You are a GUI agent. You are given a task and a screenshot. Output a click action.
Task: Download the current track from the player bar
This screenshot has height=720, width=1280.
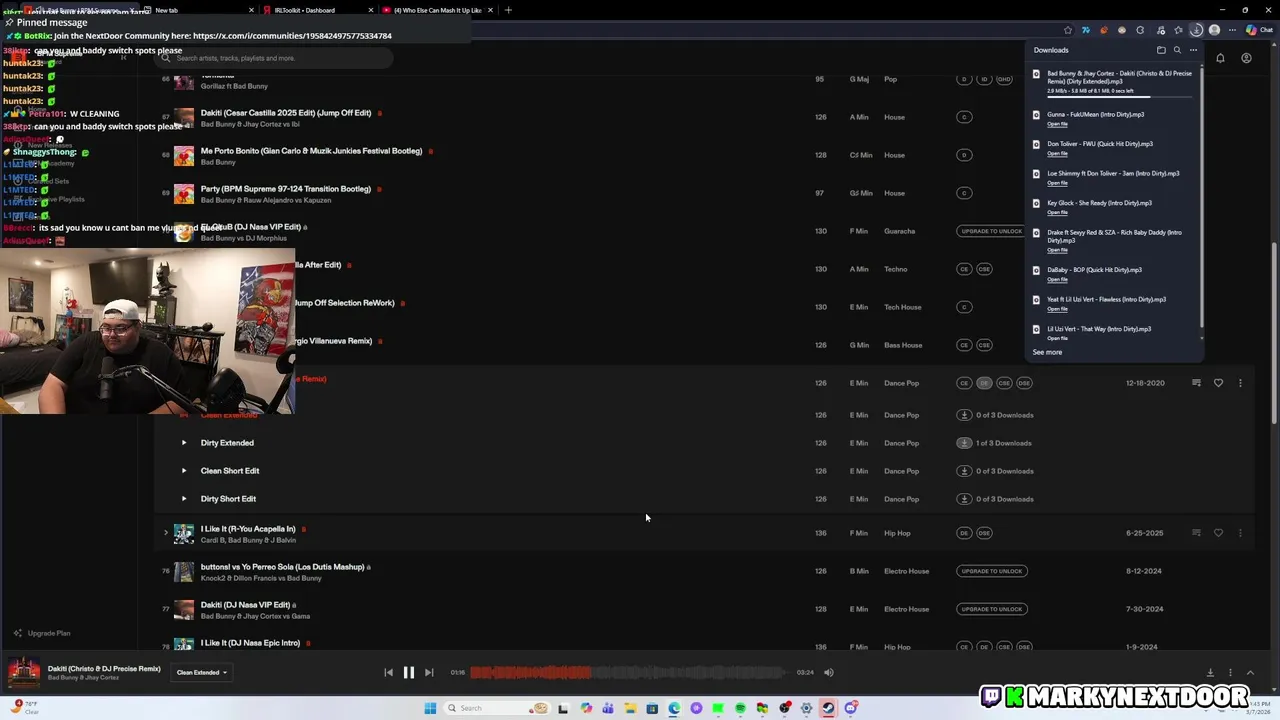pos(1210,672)
